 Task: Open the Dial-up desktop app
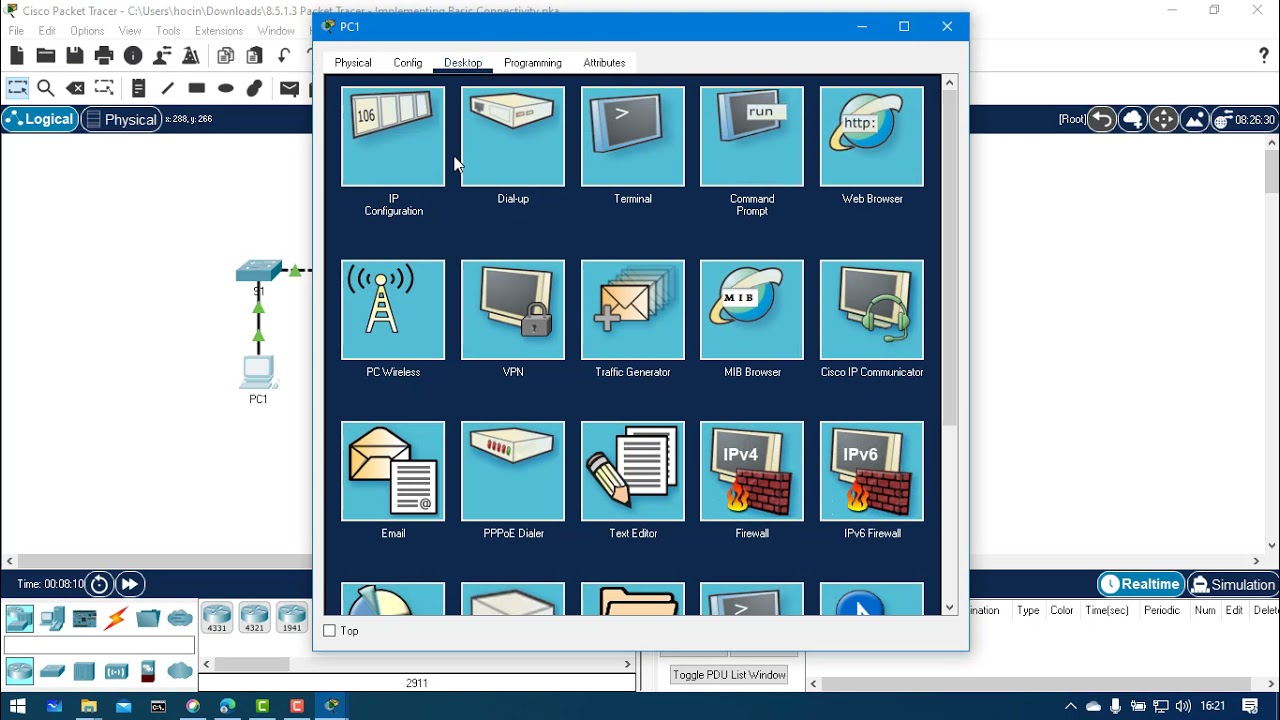tap(513, 136)
